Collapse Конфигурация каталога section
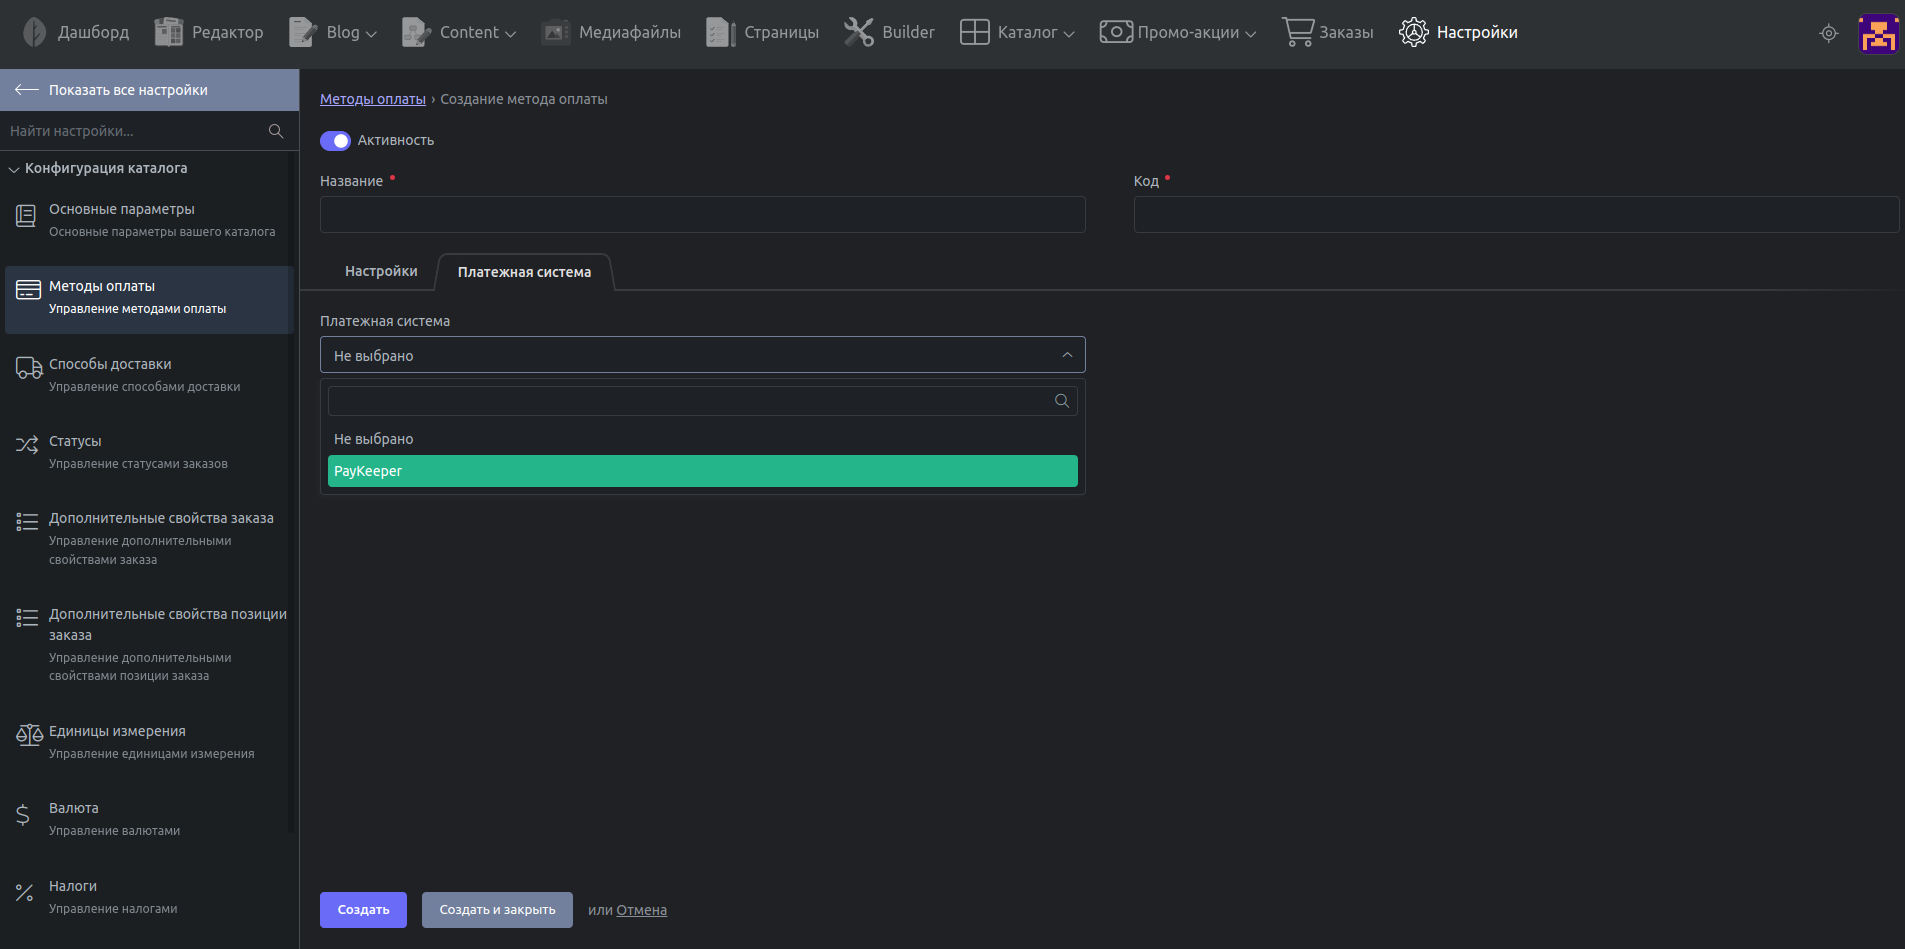The image size is (1905, 949). coord(14,169)
